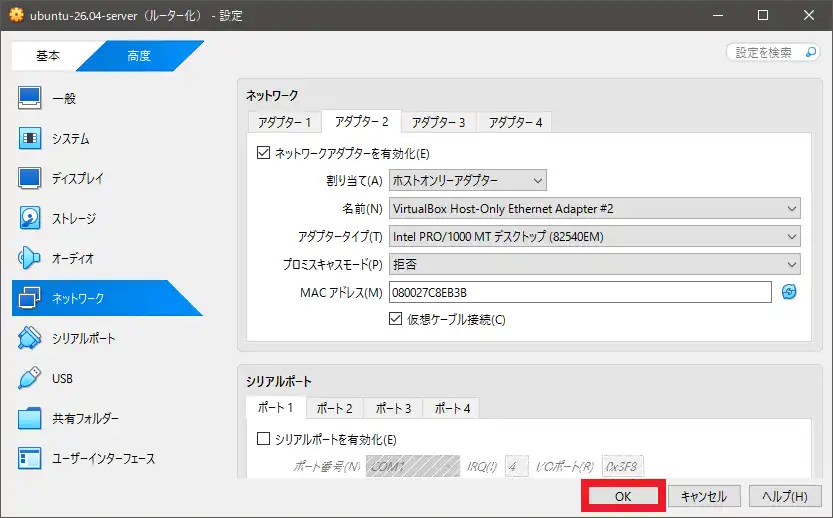The image size is (833, 518).
Task: Click the 設定を検索 search field
Action: [x=772, y=52]
